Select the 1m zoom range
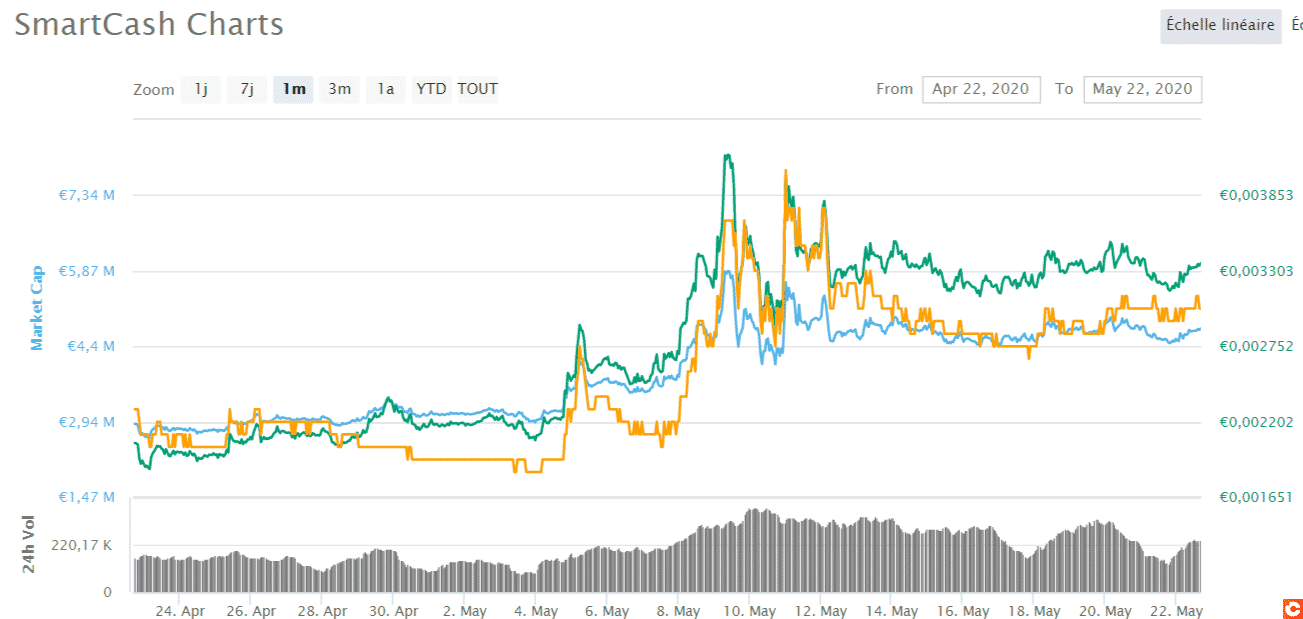Viewport: 1303px width, 619px height. pos(294,89)
